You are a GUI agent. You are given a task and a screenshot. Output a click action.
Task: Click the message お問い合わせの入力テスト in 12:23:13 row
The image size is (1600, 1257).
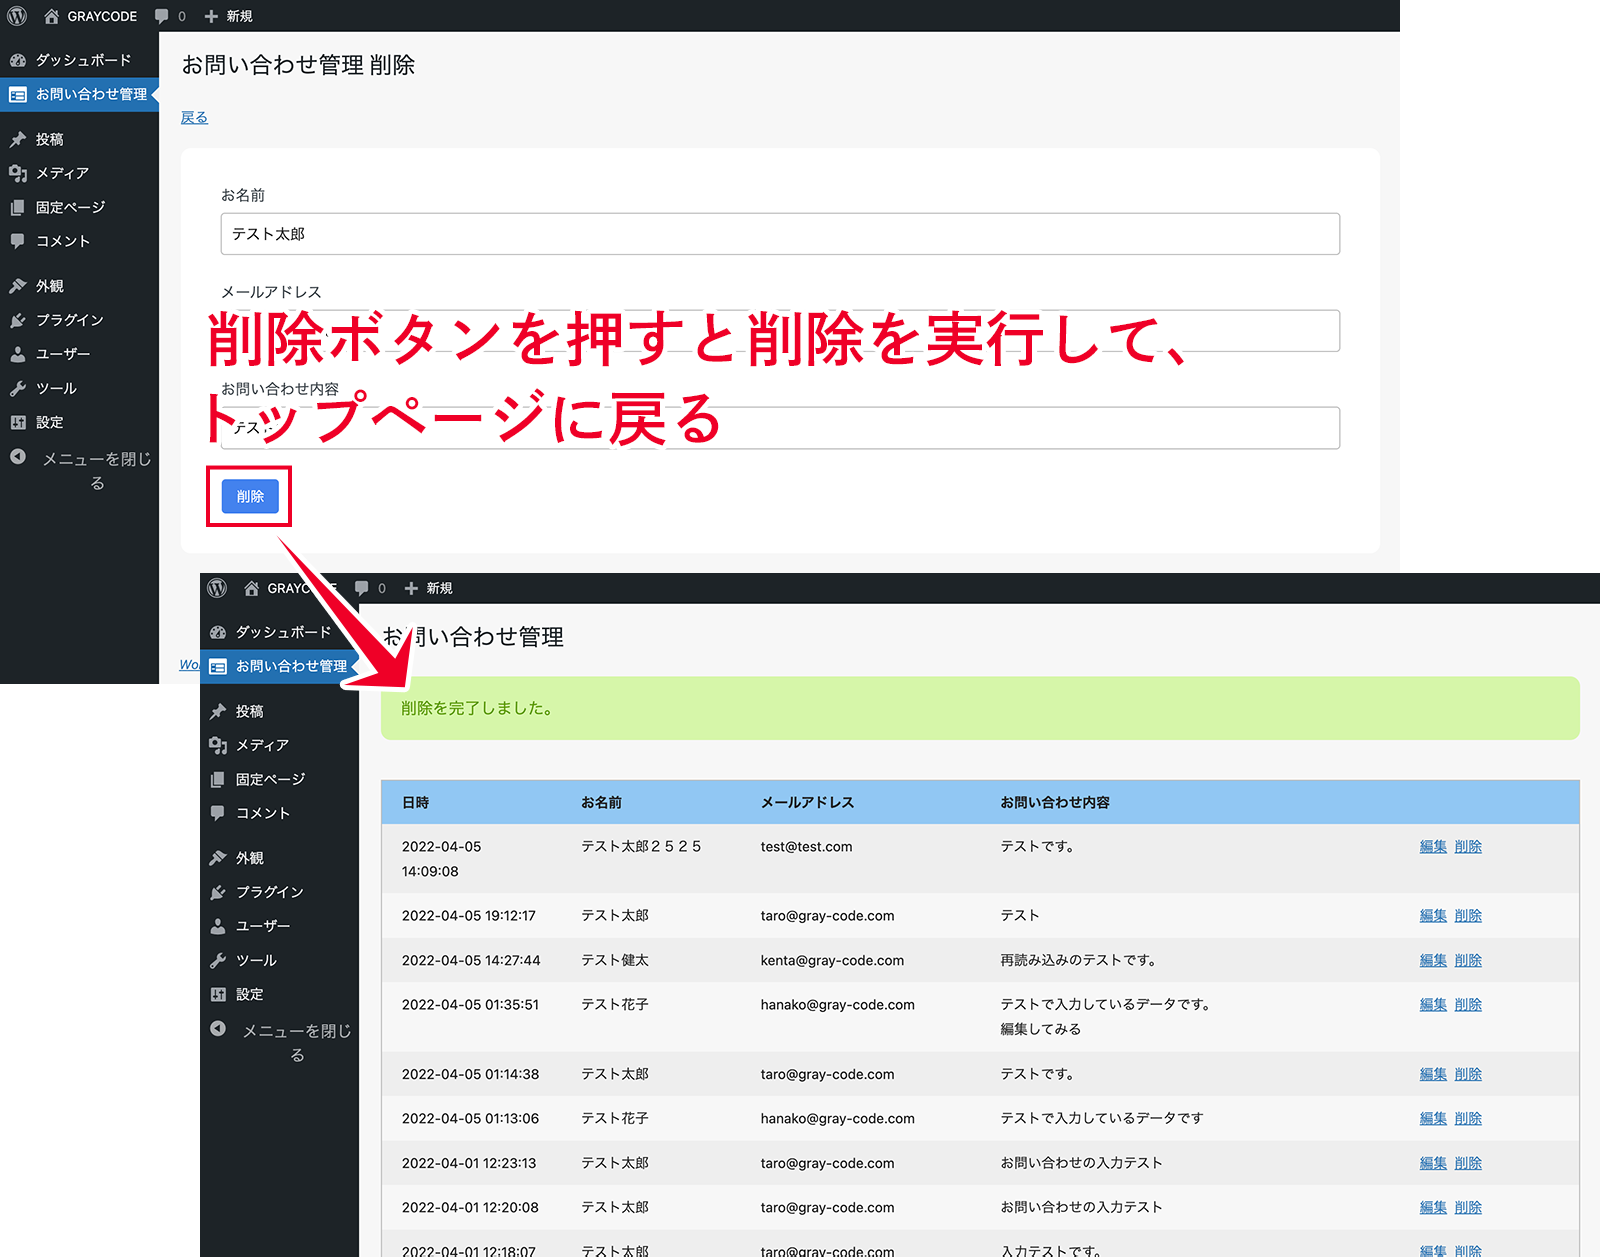(x=1081, y=1163)
